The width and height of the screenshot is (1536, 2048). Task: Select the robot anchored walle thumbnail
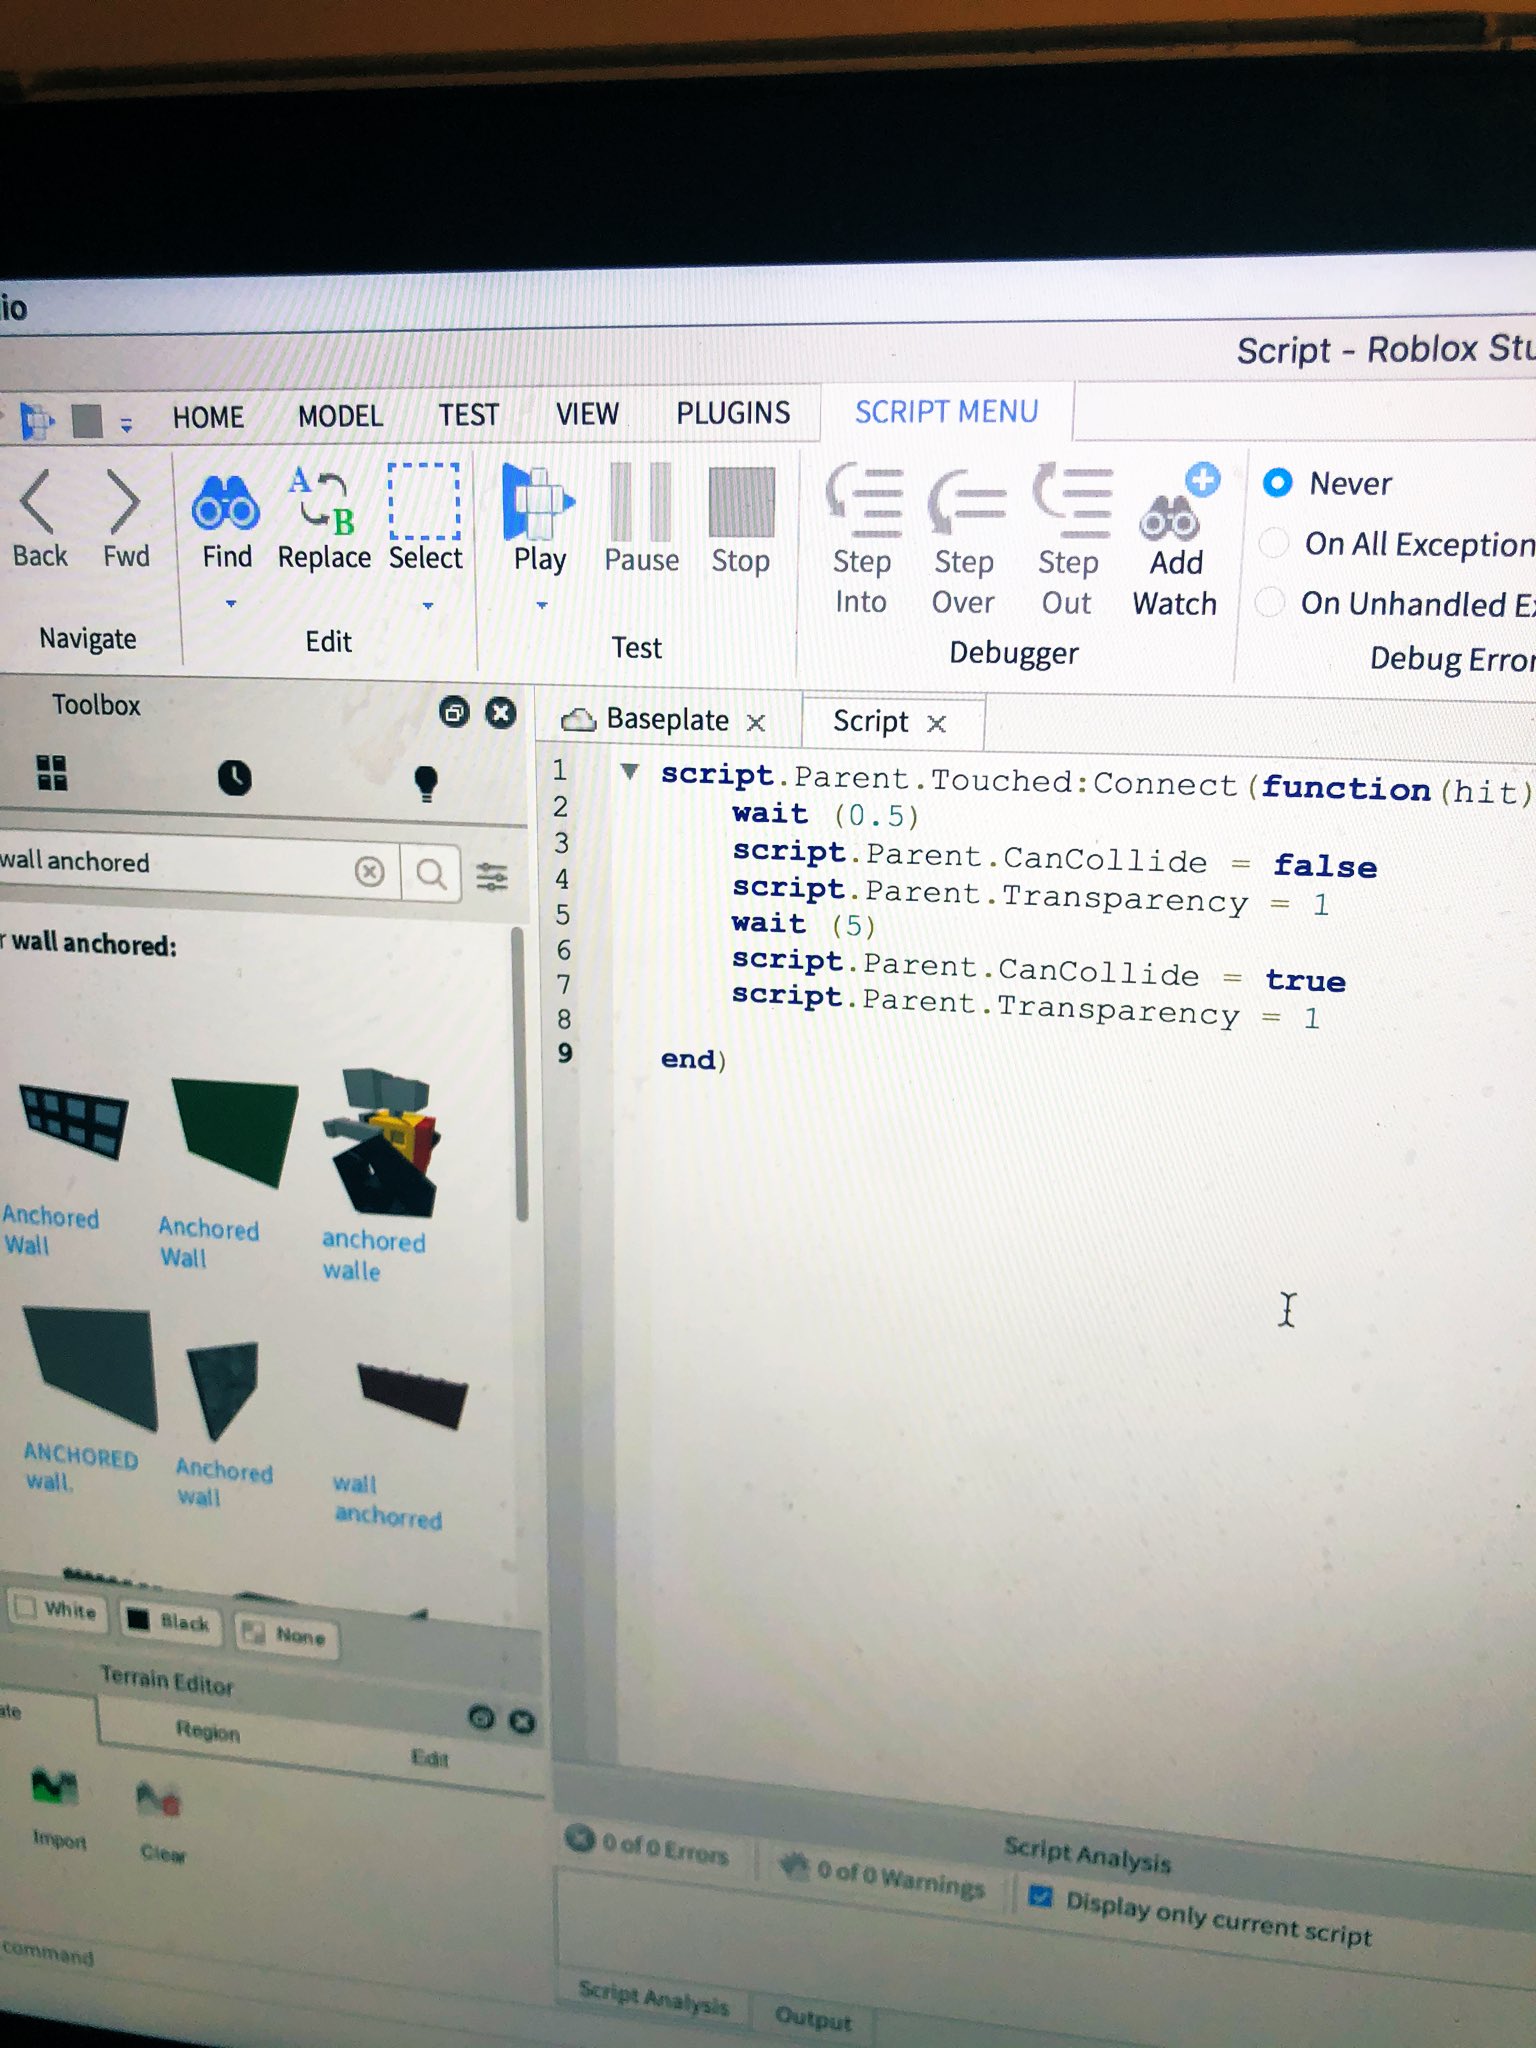[x=384, y=1142]
